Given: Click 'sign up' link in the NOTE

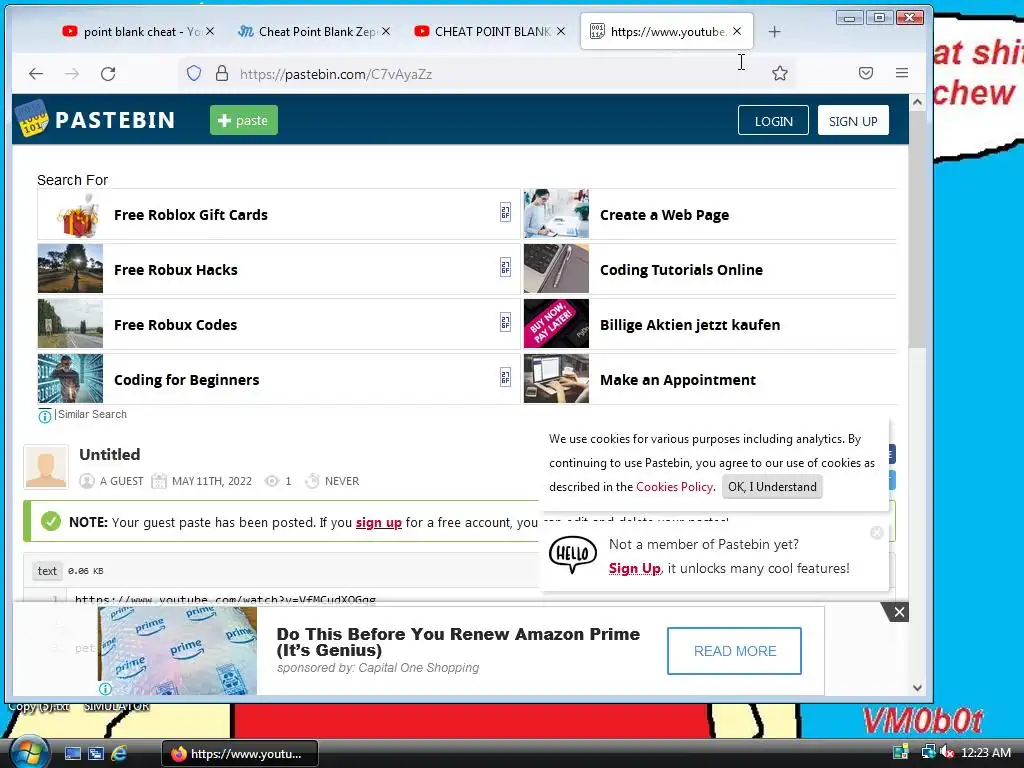Looking at the screenshot, I should click(379, 522).
